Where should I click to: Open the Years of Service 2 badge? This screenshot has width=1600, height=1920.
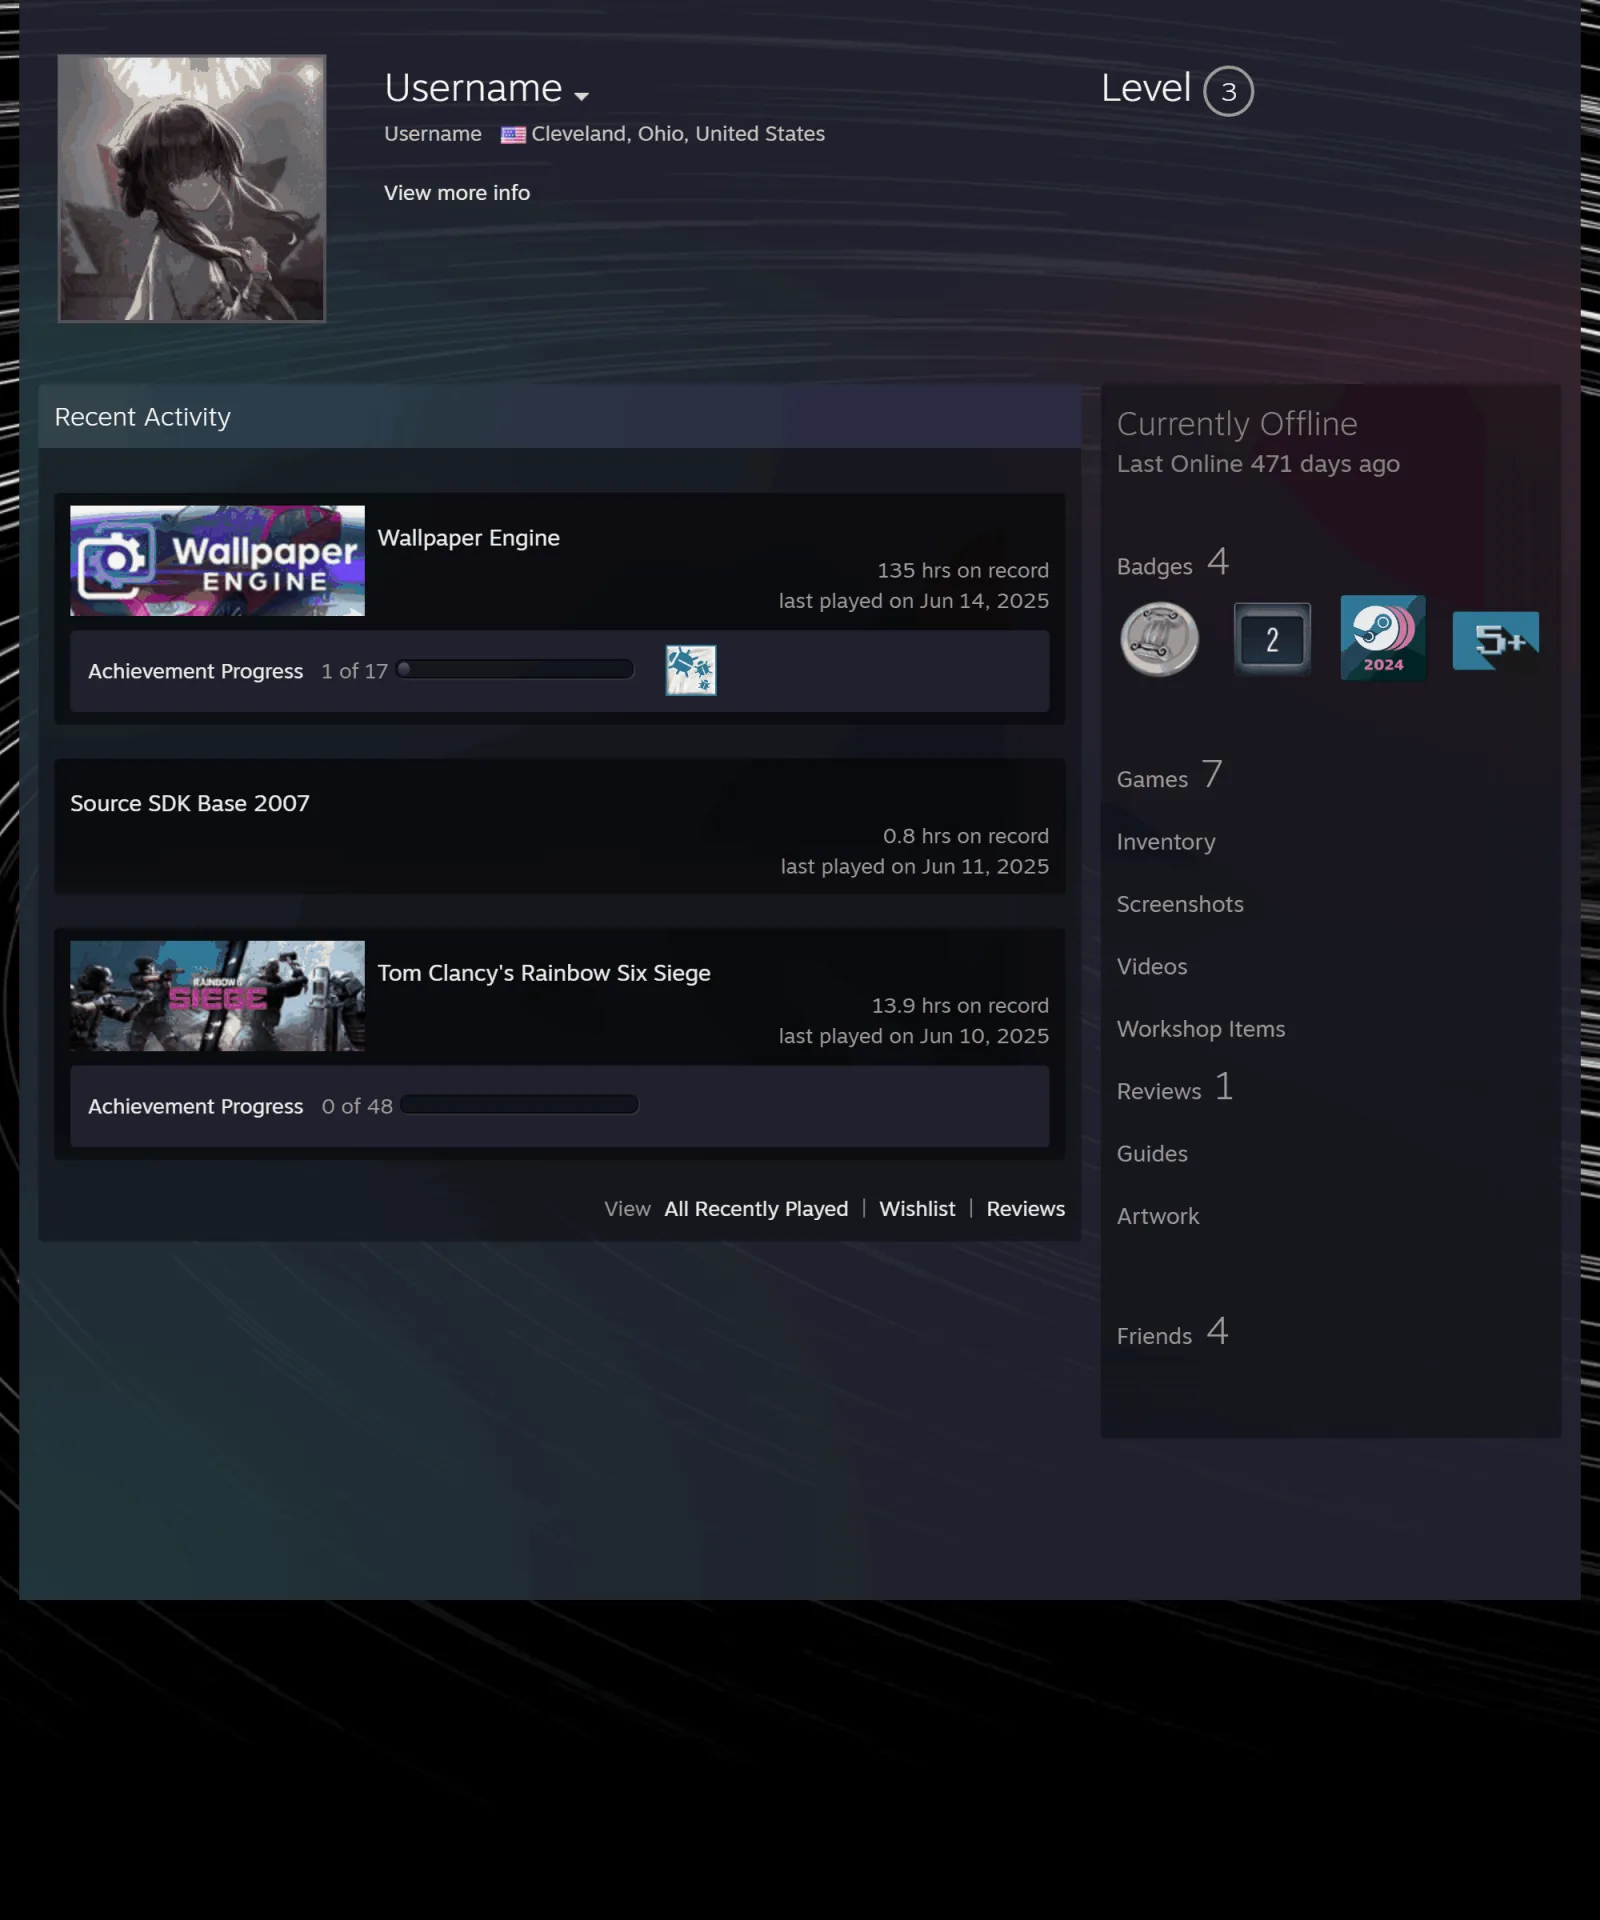point(1271,639)
